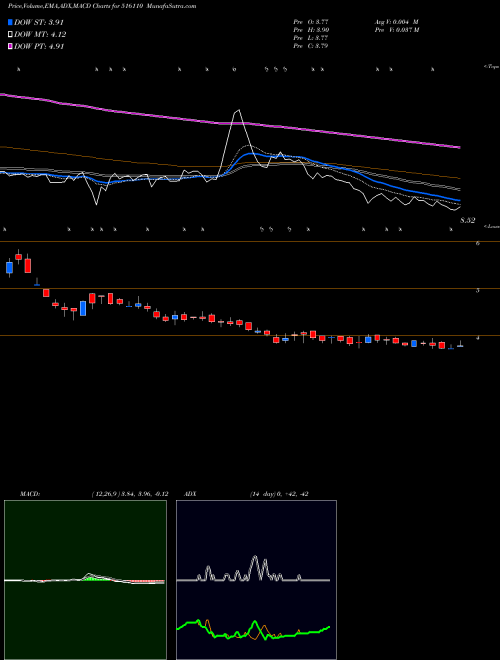Click the Avg V: 0.004 M value
Screen dimensions: 500x660
396,22
